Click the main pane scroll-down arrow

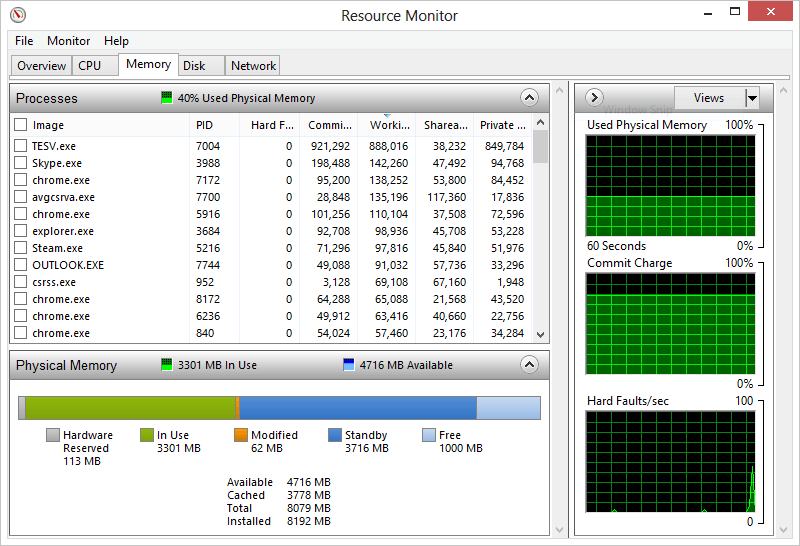tap(559, 530)
